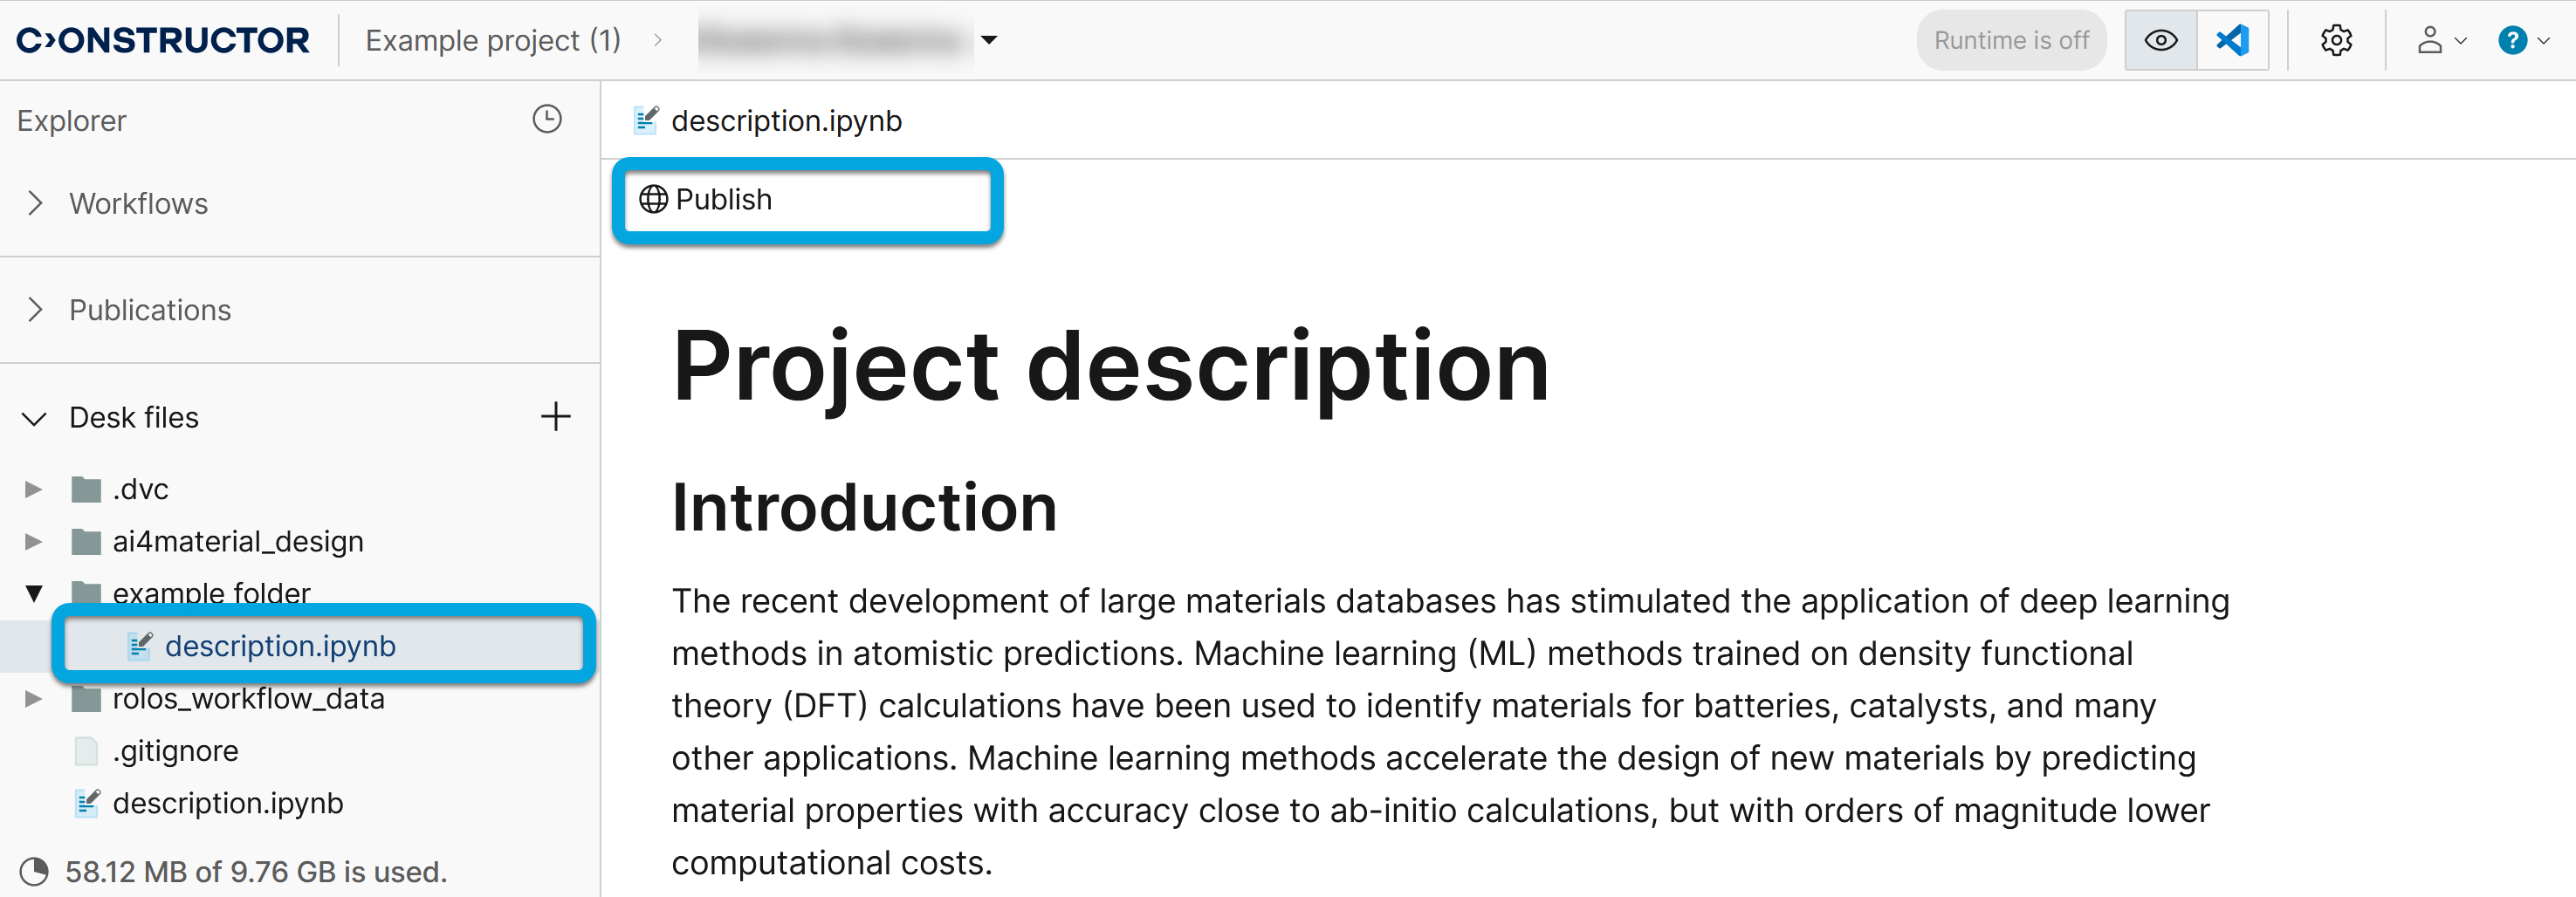Click the storage usage pie icon
This screenshot has width=2576, height=897.
(x=34, y=872)
